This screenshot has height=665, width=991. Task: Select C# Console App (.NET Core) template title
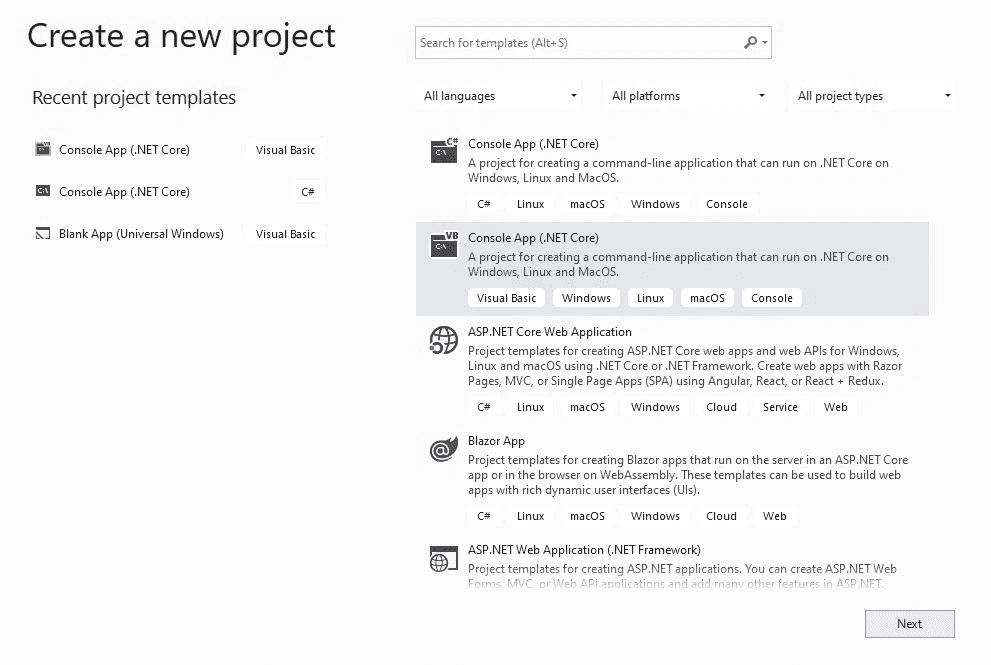[x=533, y=144]
